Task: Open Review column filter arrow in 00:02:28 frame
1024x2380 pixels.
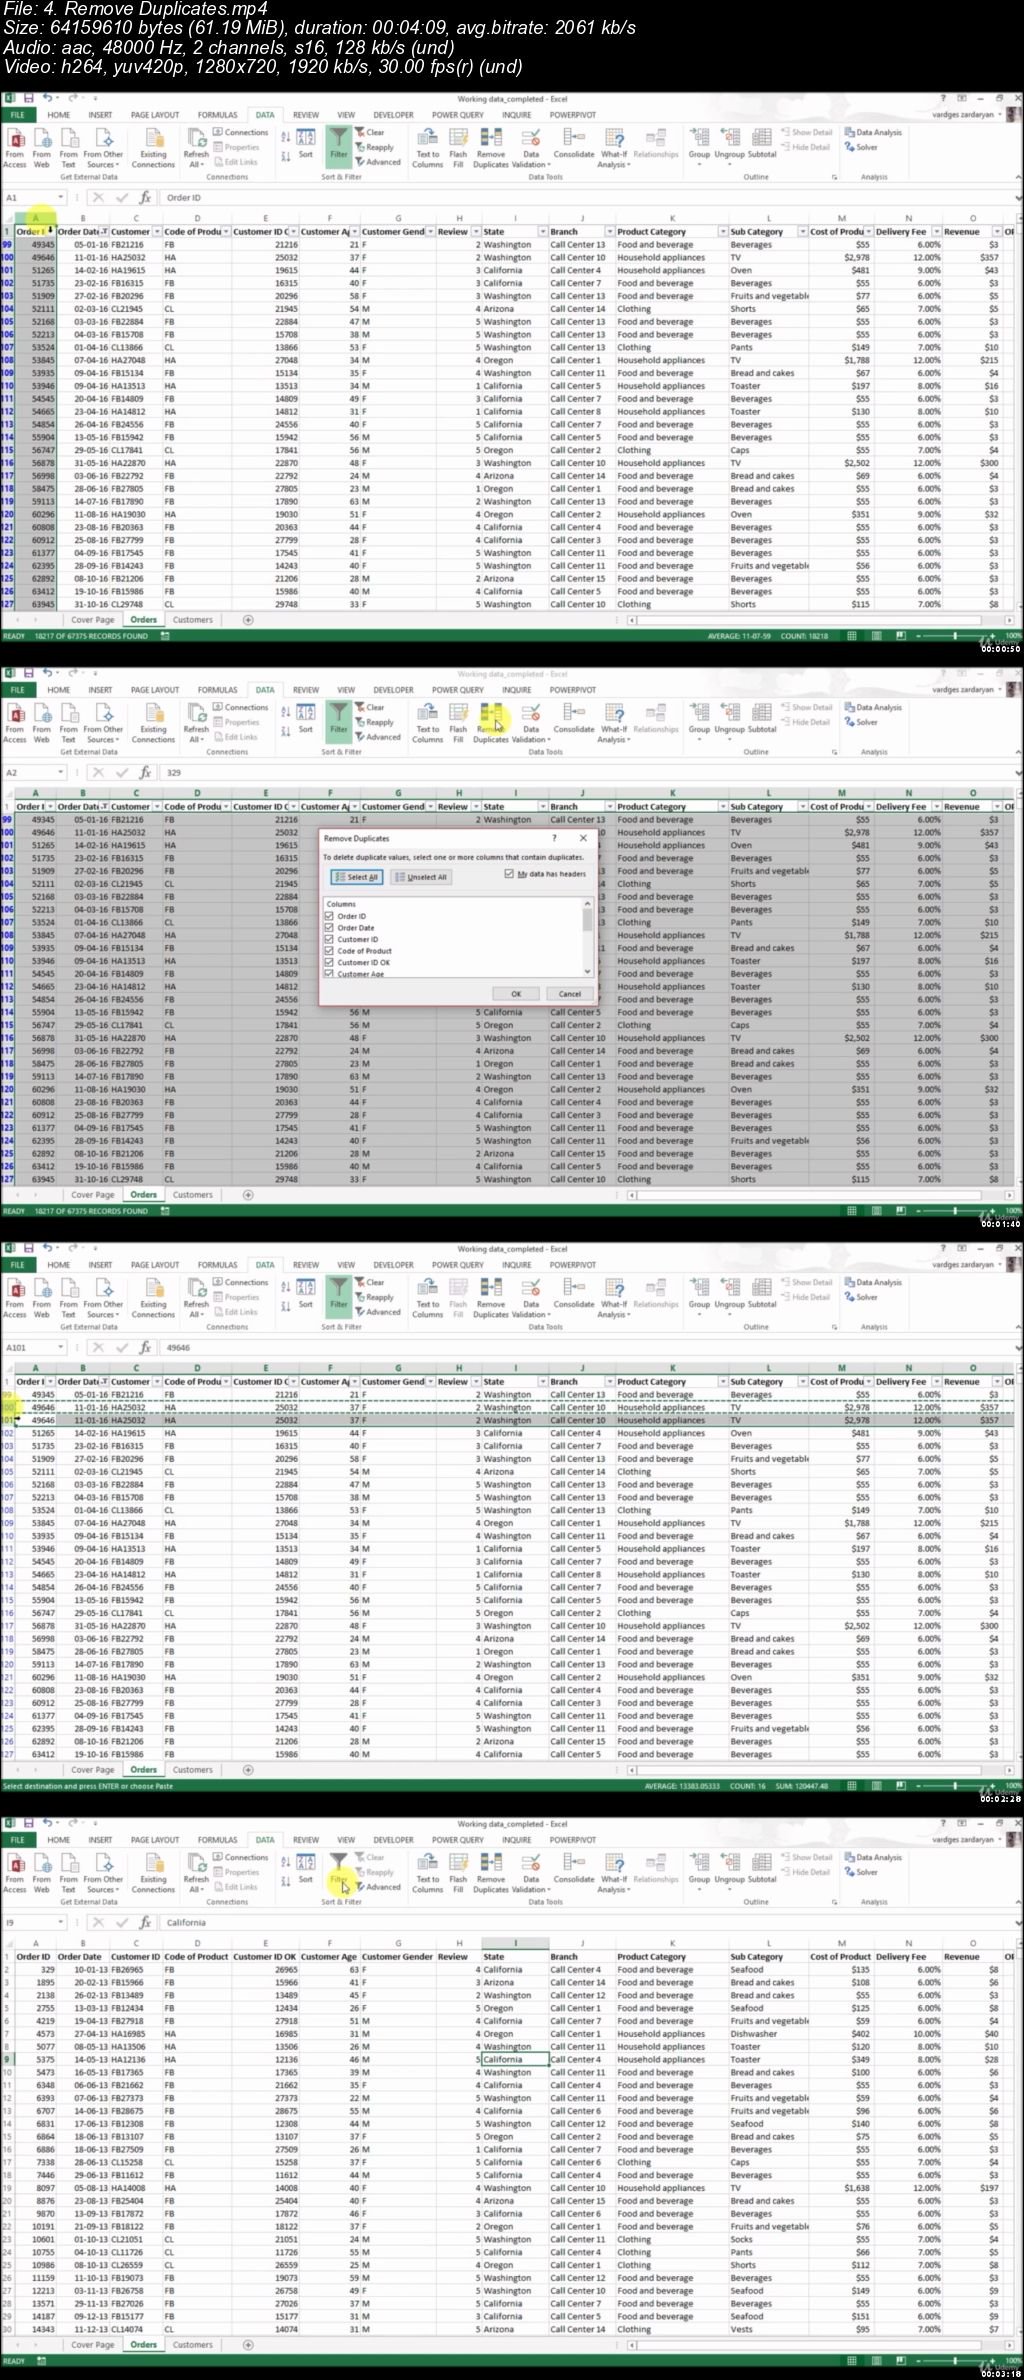Action: coord(474,1382)
